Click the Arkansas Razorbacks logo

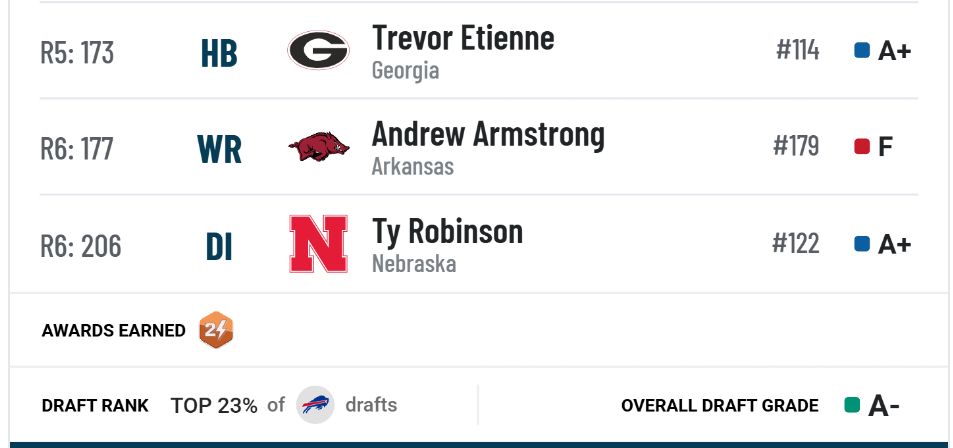click(x=318, y=146)
